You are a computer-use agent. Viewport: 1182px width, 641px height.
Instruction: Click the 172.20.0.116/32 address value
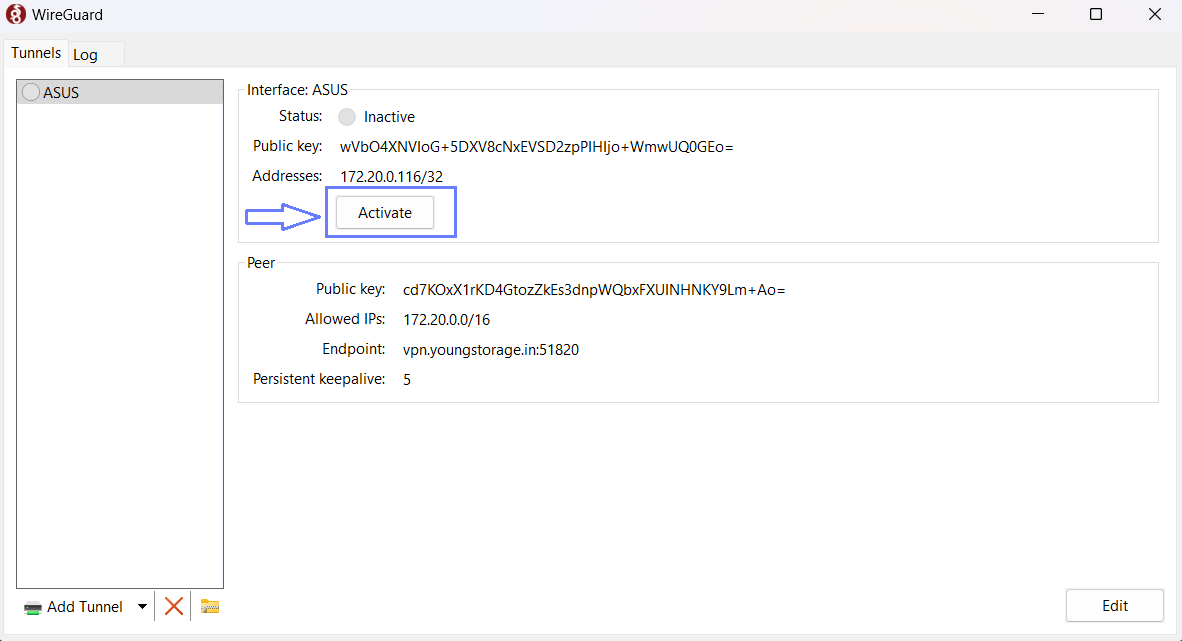(x=391, y=177)
